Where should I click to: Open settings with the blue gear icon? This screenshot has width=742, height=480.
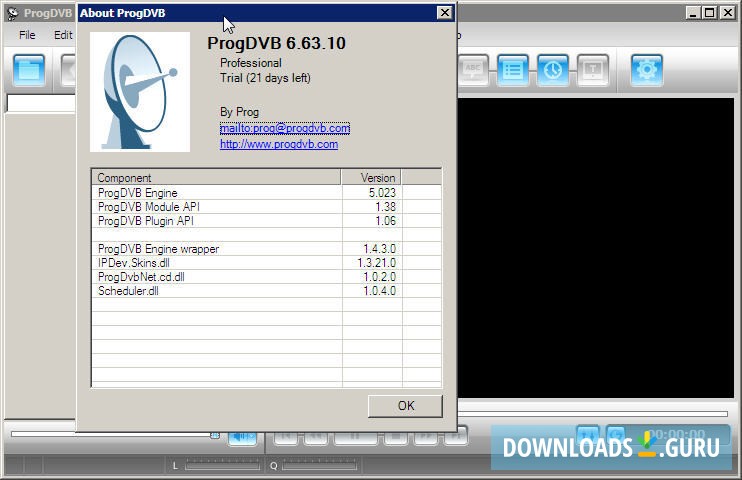646,71
